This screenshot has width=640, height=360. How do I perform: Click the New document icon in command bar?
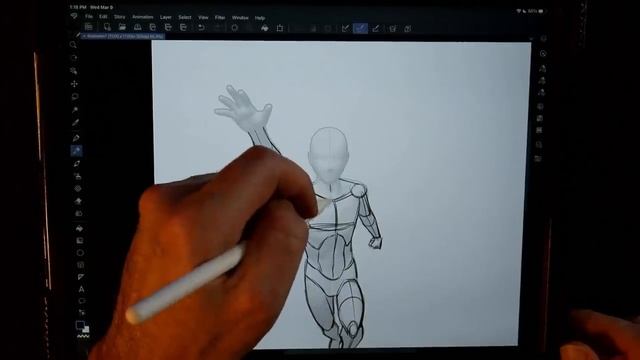click(x=107, y=27)
